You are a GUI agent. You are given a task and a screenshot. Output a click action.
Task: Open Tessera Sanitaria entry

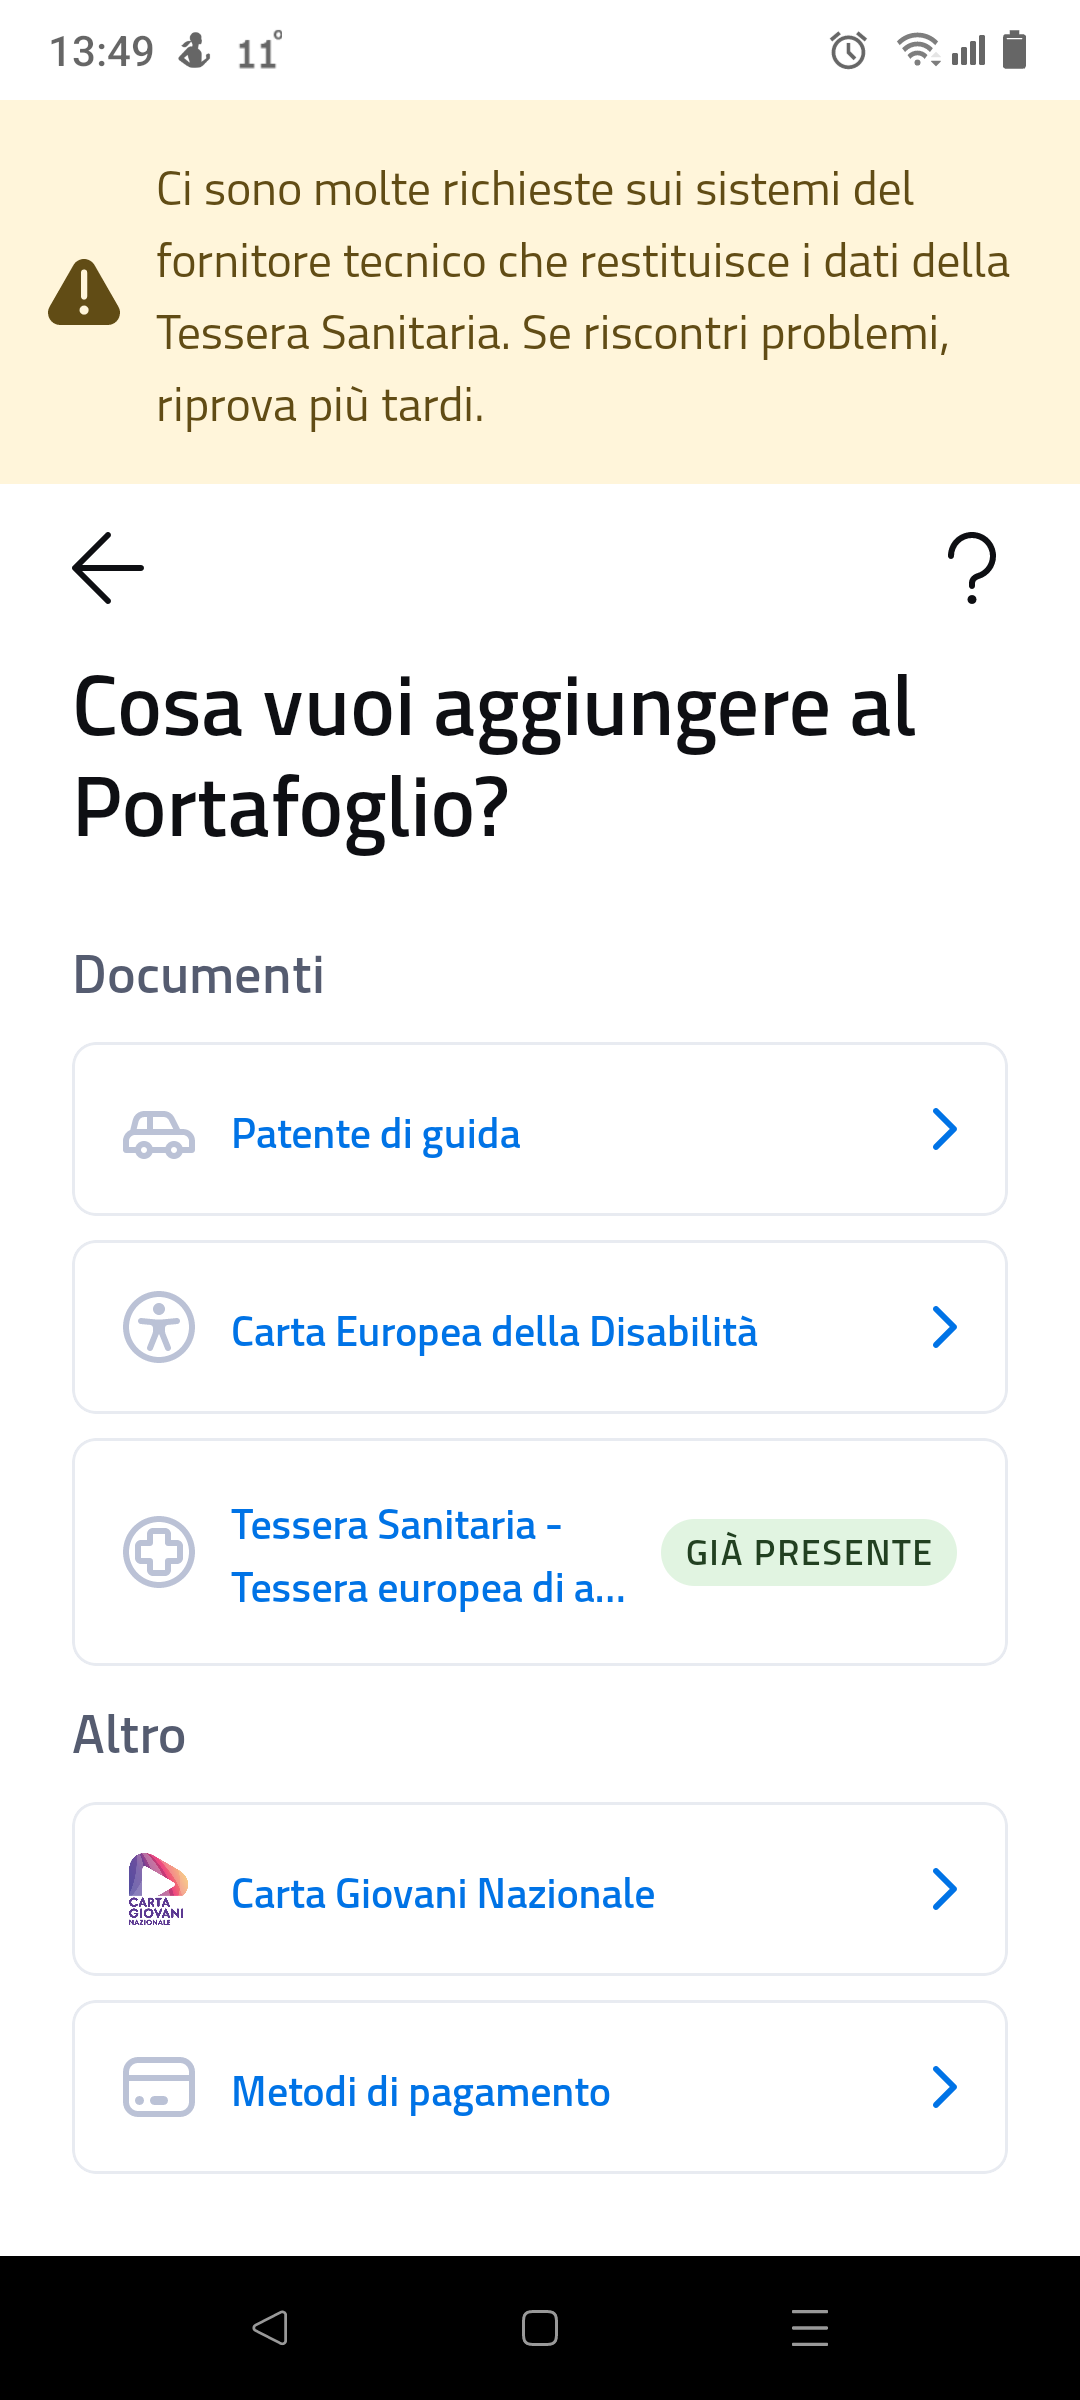click(428, 1556)
